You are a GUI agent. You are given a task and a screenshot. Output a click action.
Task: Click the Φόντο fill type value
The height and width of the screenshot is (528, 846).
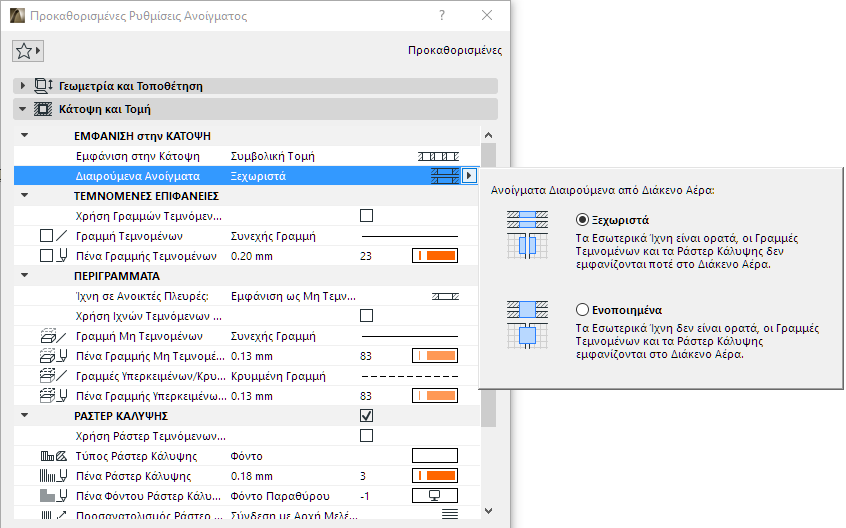(x=246, y=456)
